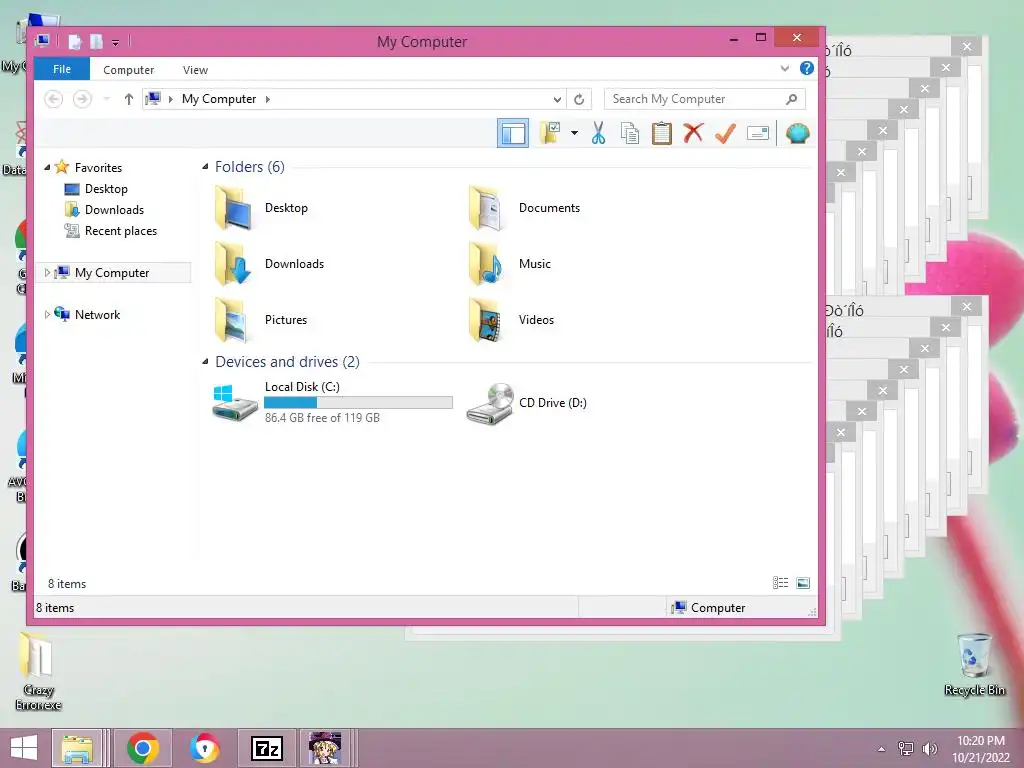Click My Computer in the address breadcrumb
Image resolution: width=1024 pixels, height=768 pixels.
point(219,99)
